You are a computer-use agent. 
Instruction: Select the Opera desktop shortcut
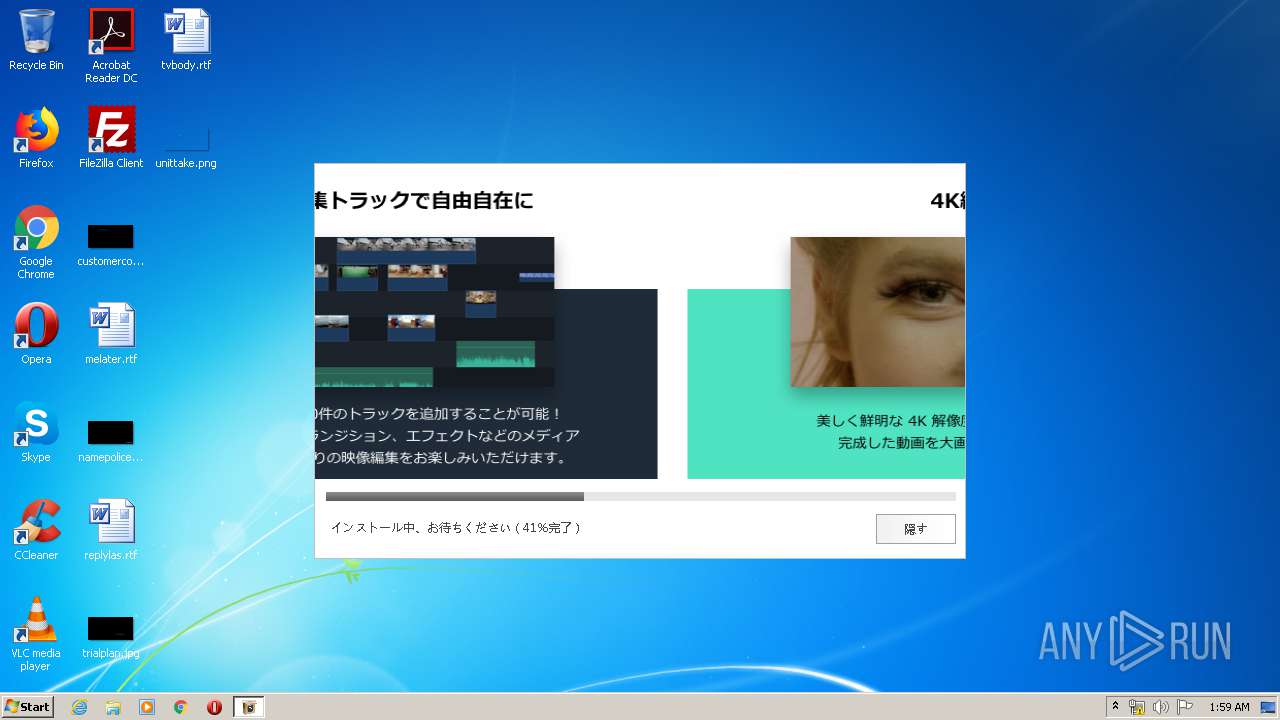pos(36,334)
